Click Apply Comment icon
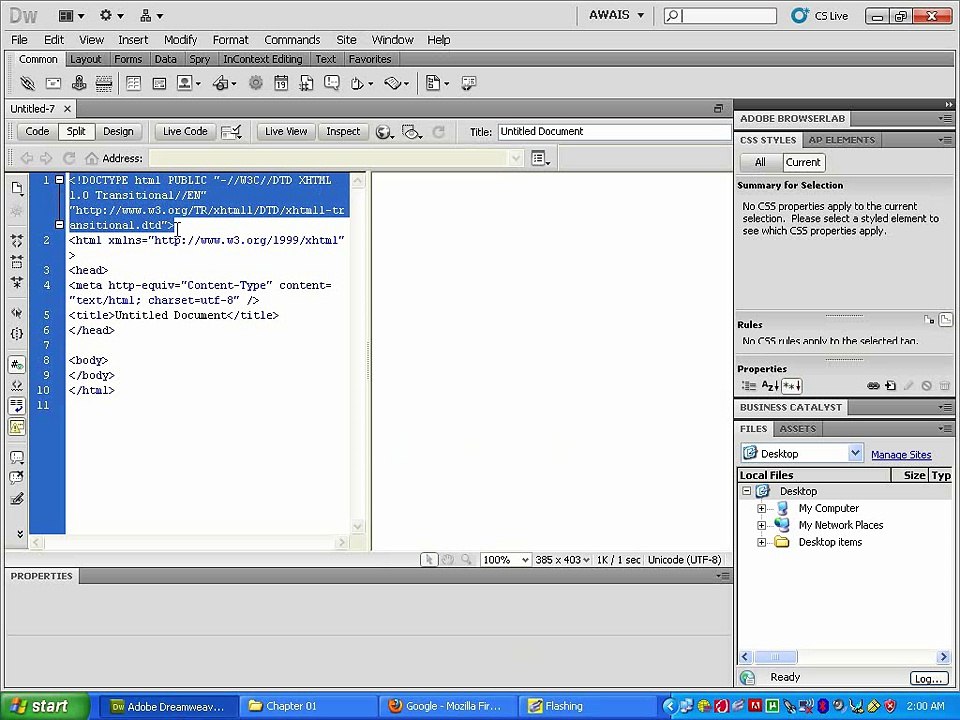960x720 pixels. pos(17,457)
